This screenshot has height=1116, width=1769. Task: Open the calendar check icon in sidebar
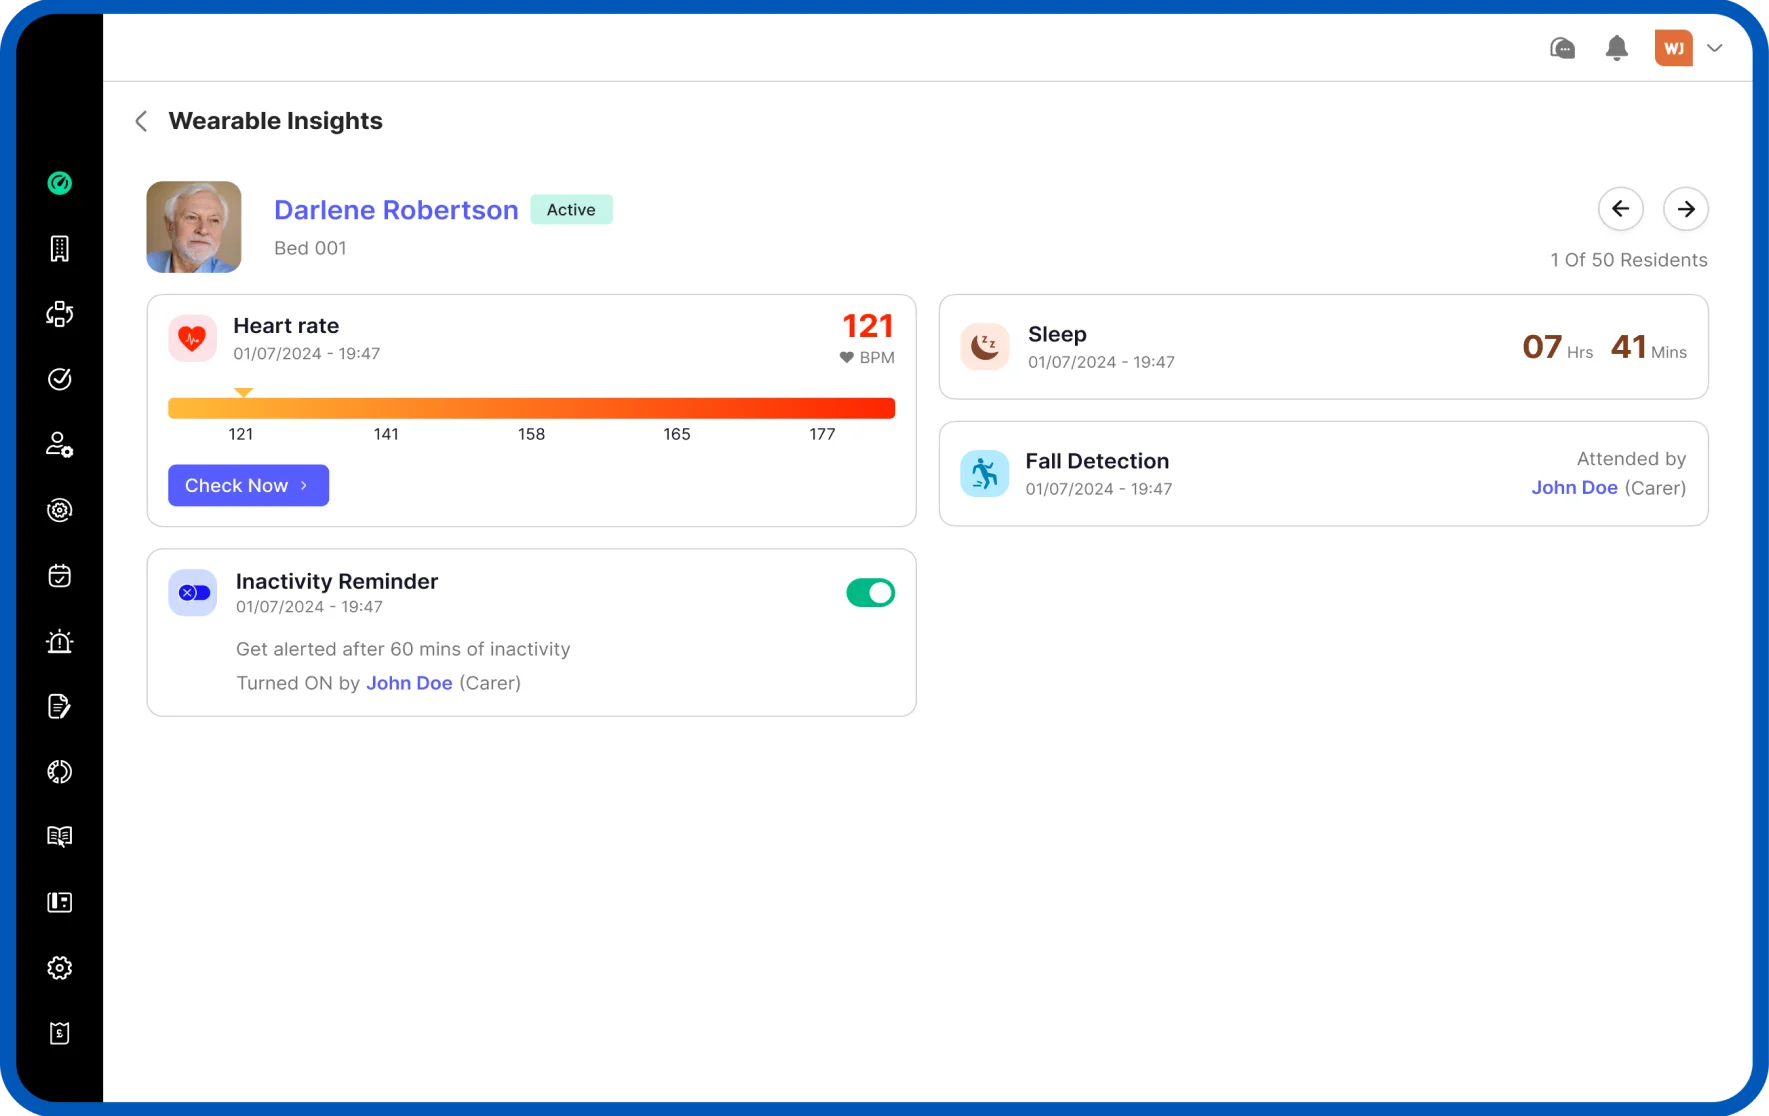point(60,576)
